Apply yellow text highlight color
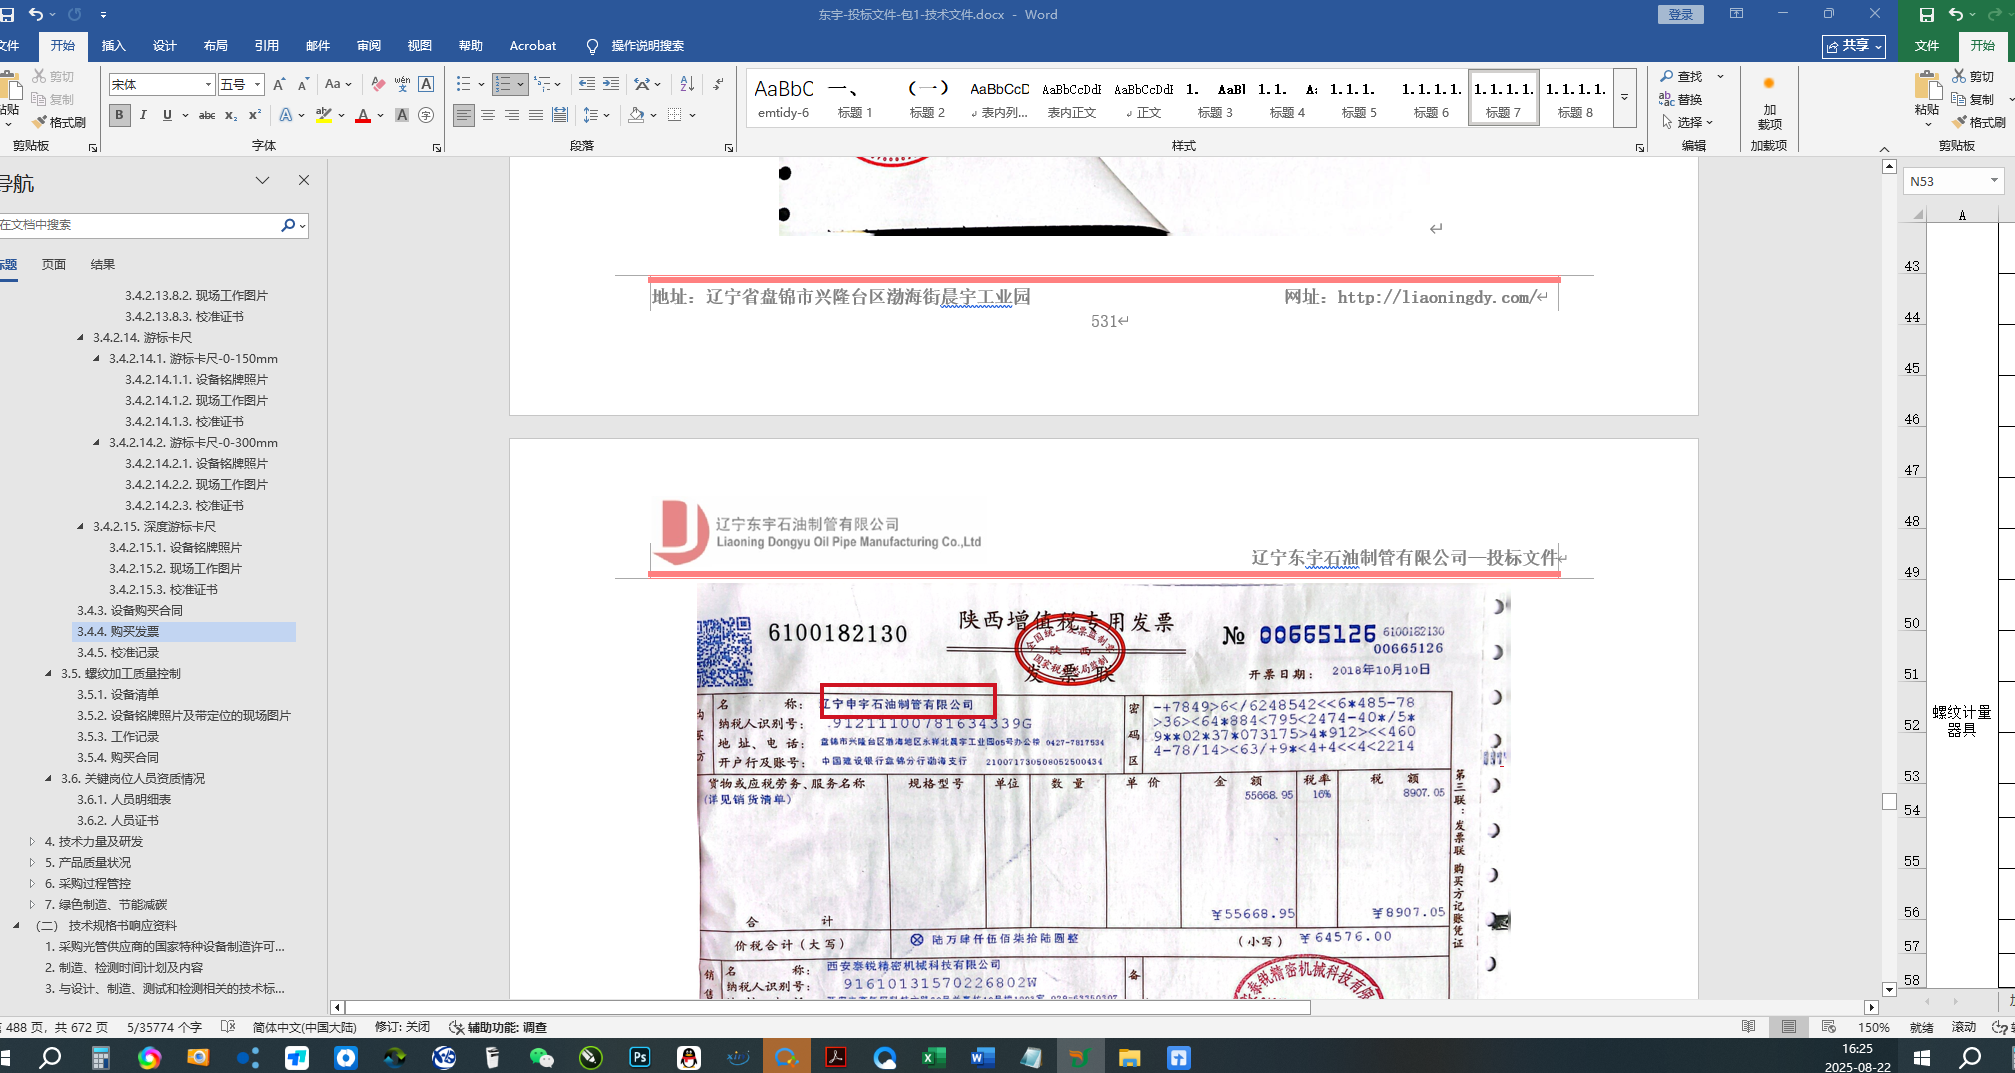Image resolution: width=2015 pixels, height=1073 pixels. coord(323,115)
